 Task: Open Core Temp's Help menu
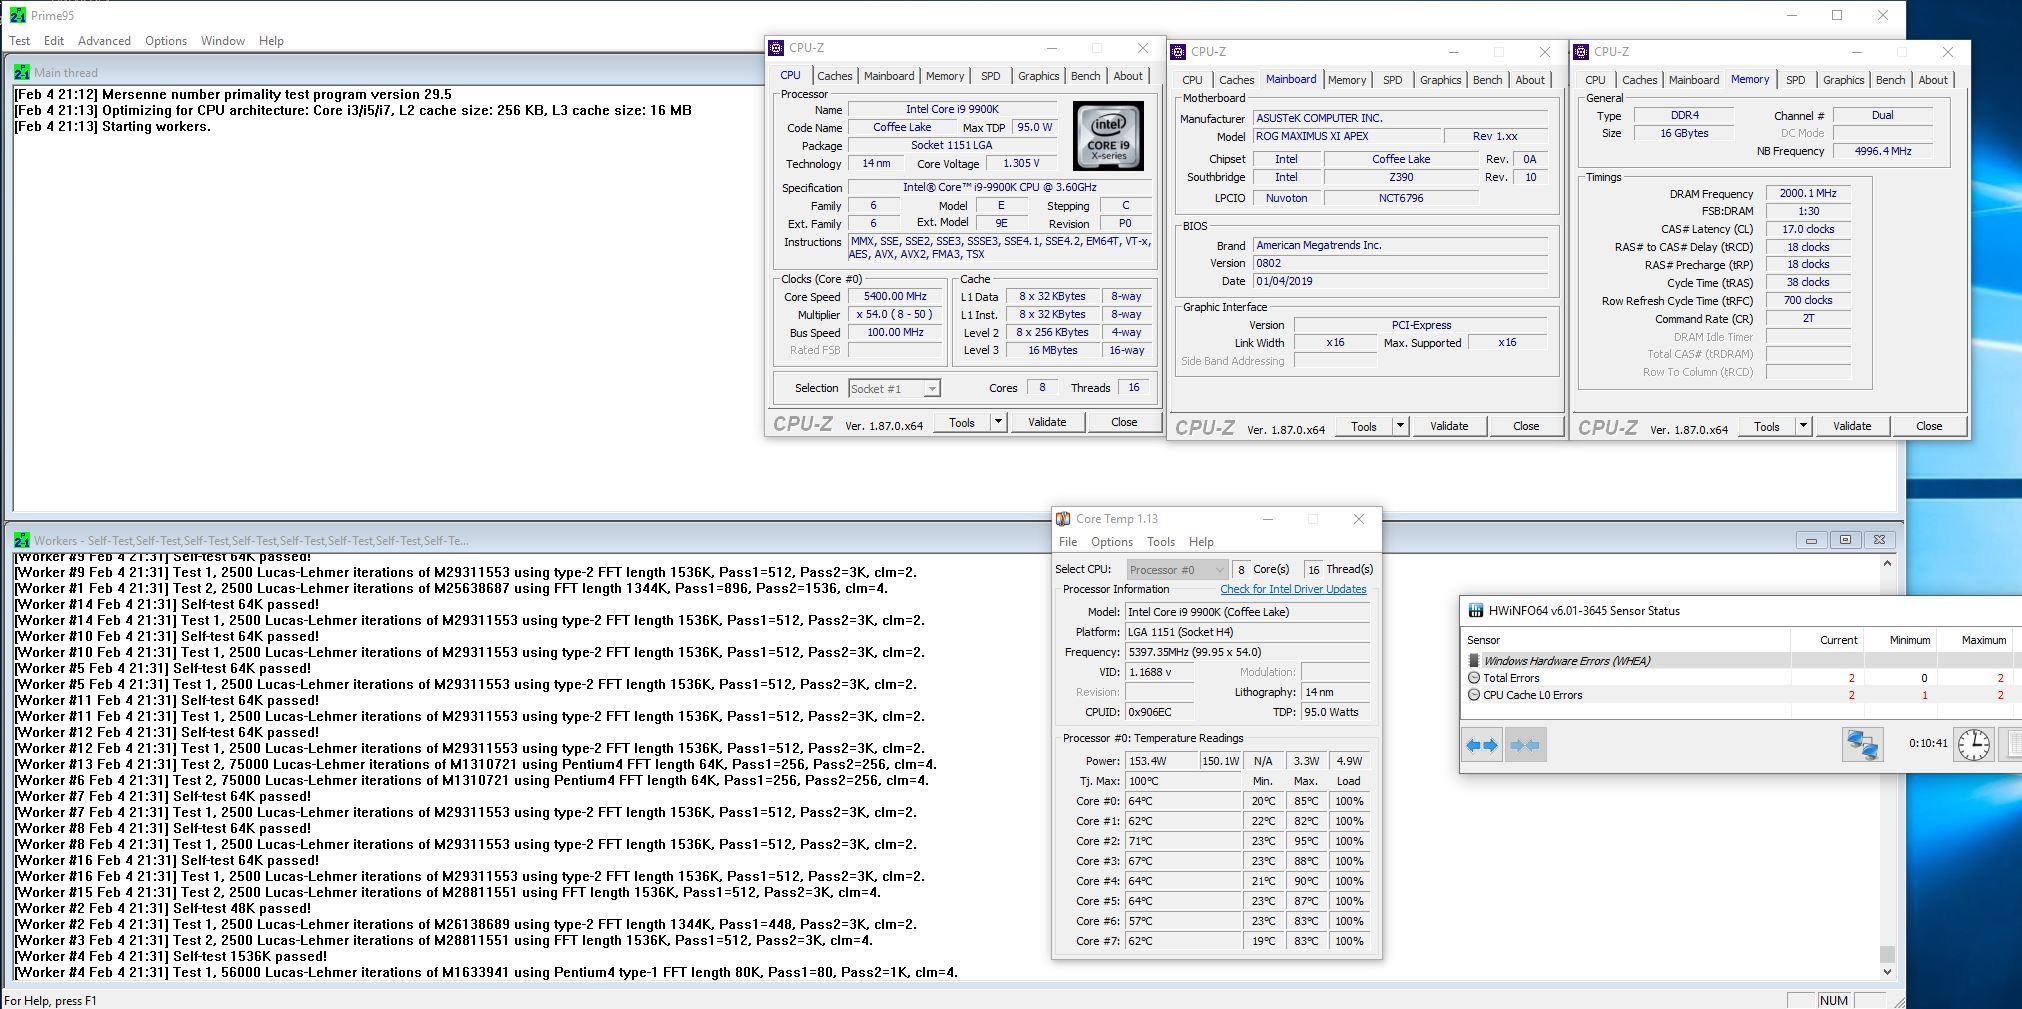pyautogui.click(x=1201, y=542)
